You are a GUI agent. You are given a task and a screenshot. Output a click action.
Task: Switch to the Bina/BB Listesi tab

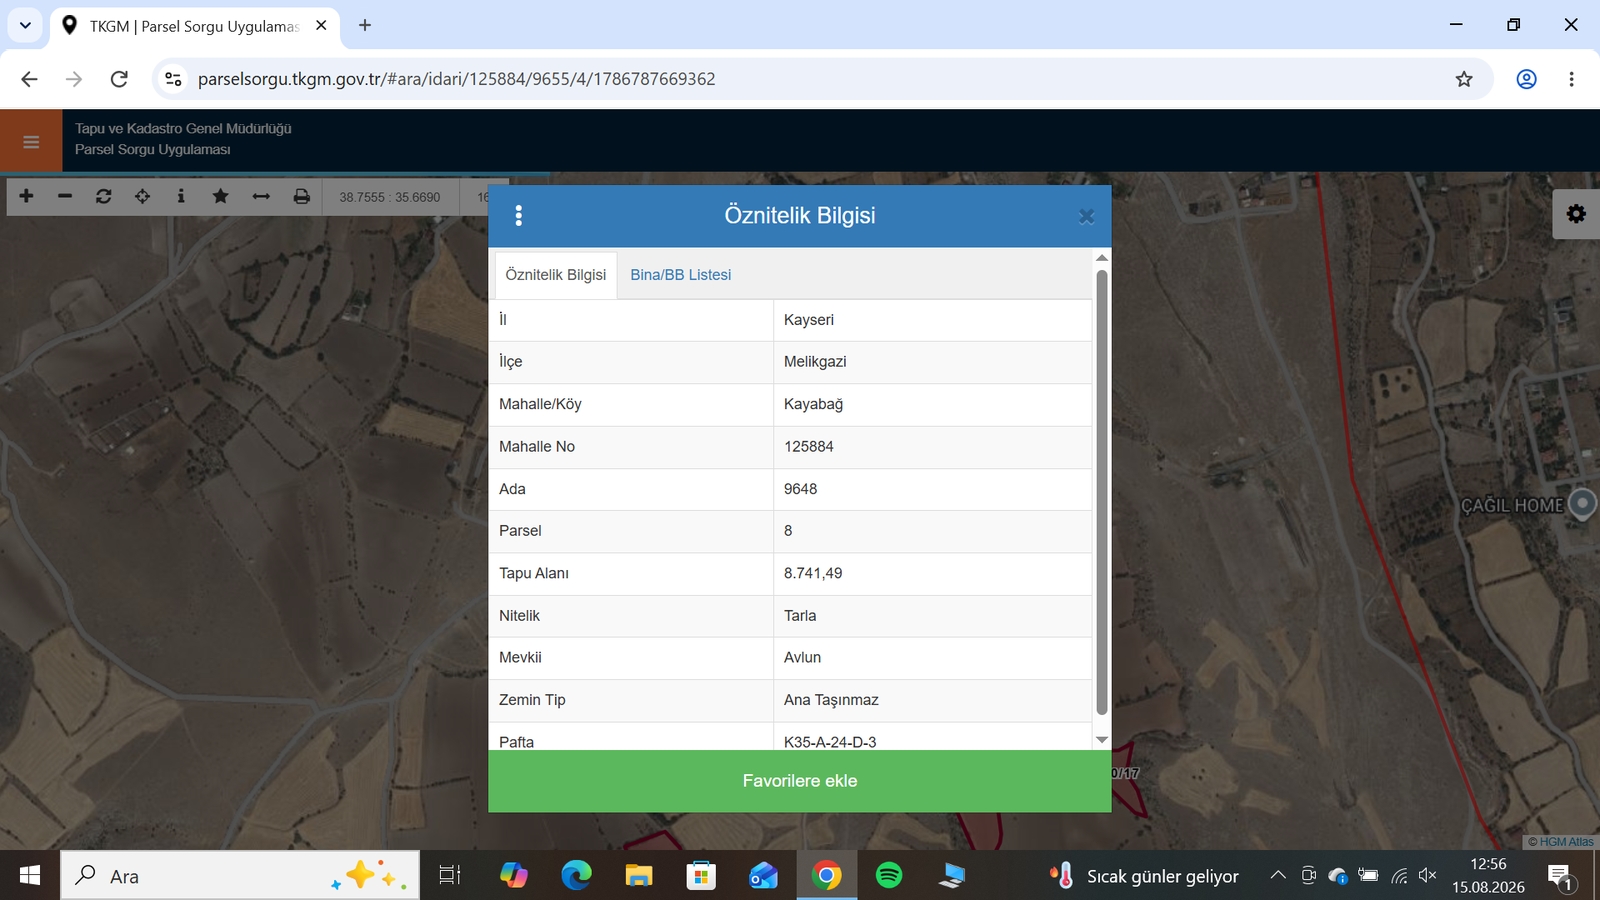(681, 275)
